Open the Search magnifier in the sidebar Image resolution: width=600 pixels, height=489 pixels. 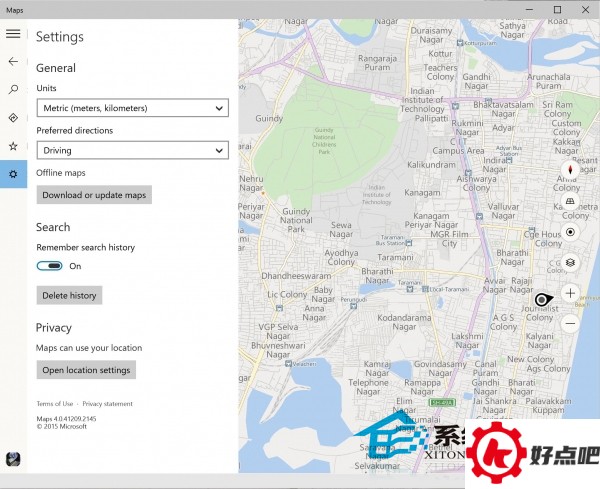point(13,90)
